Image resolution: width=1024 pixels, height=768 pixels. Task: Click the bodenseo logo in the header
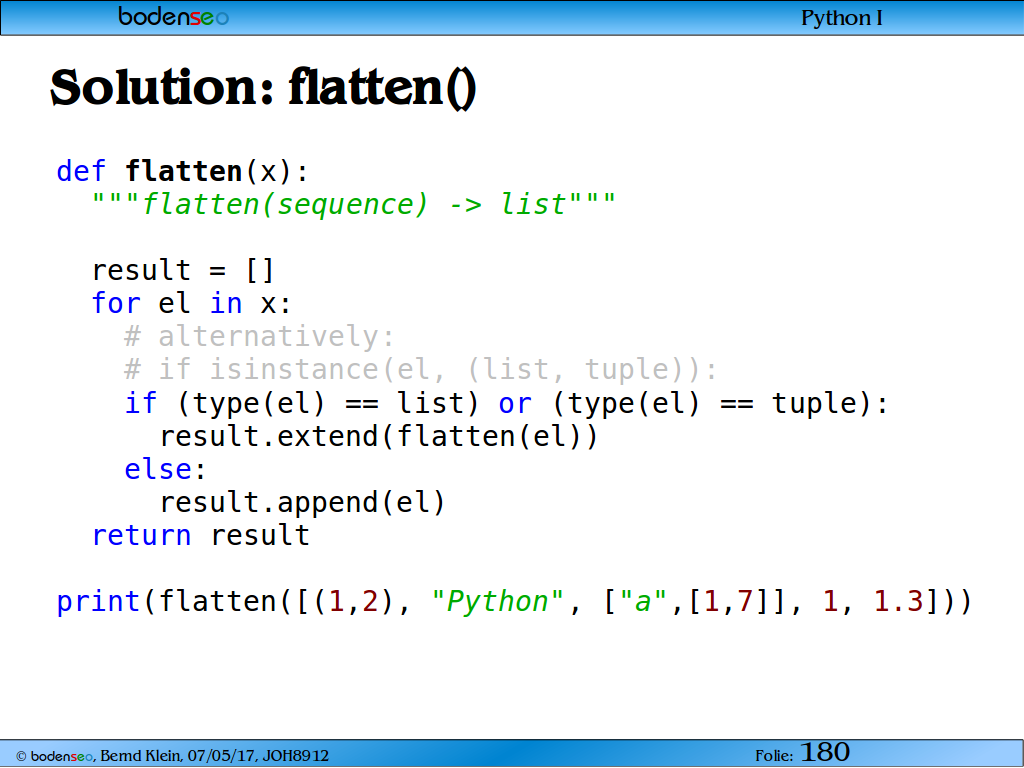coord(174,17)
